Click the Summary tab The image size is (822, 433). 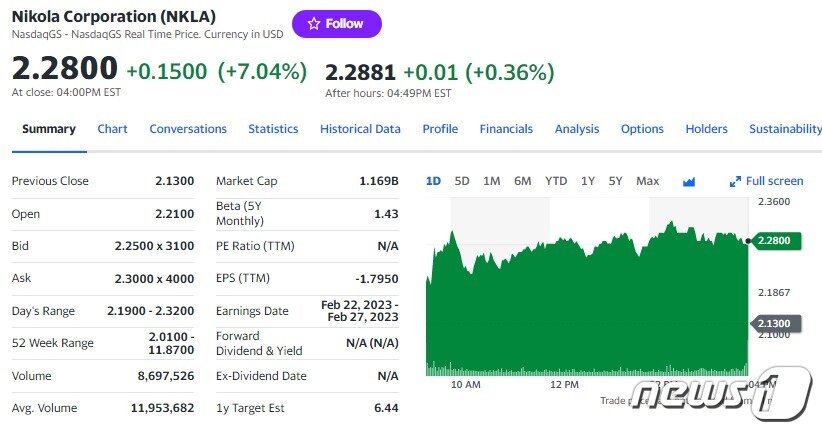pyautogui.click(x=49, y=129)
